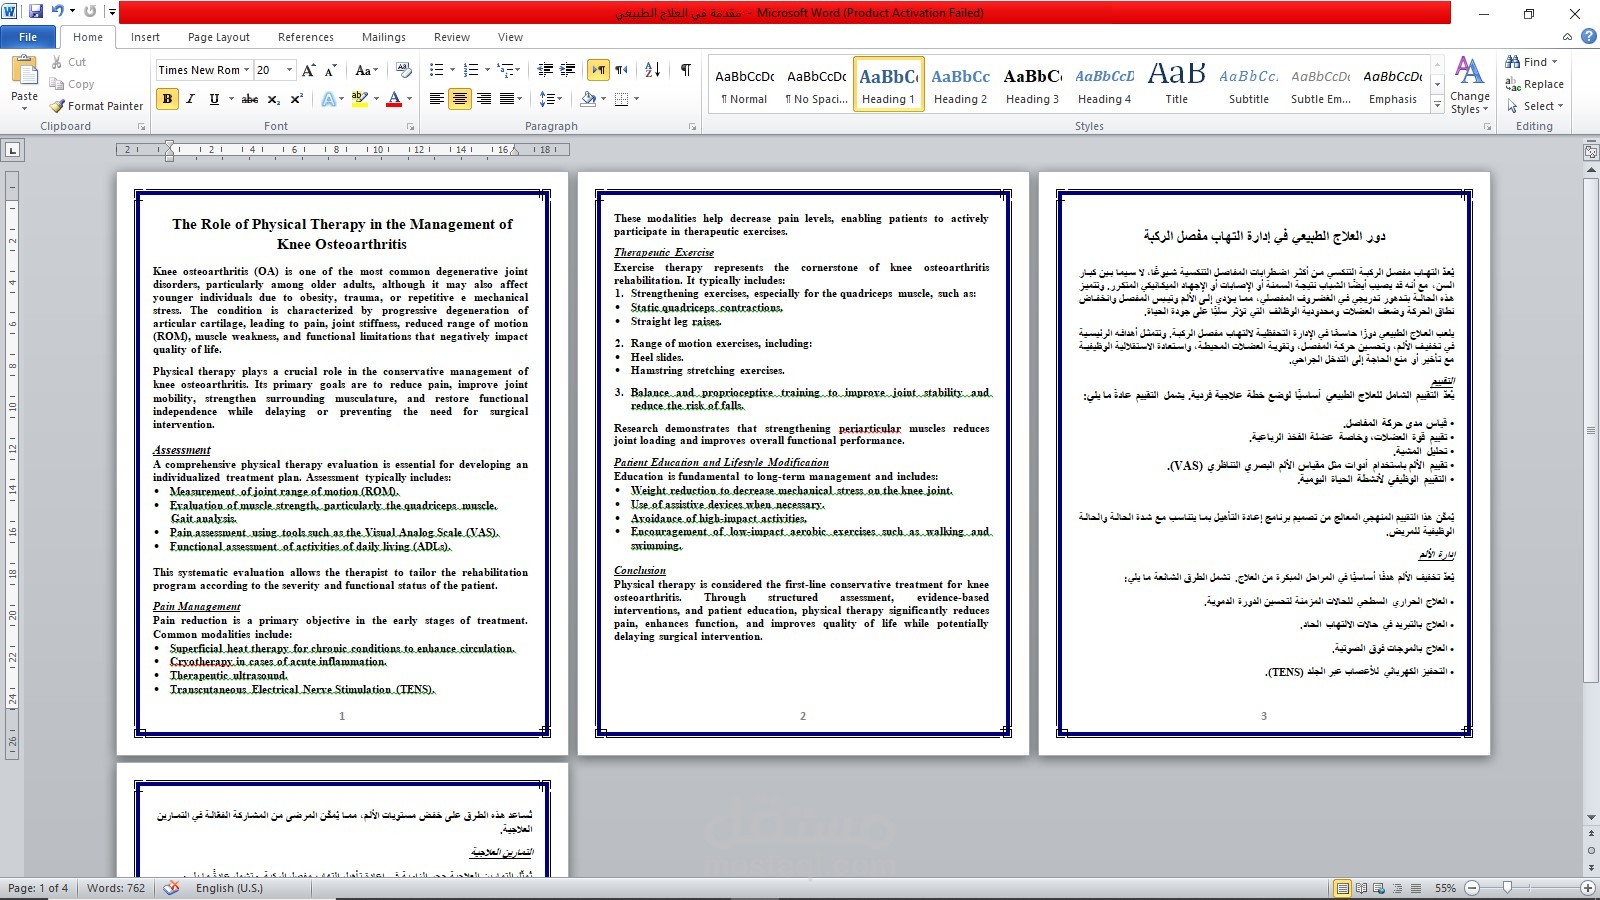The width and height of the screenshot is (1600, 900).
Task: Align the text to the right
Action: pos(484,99)
